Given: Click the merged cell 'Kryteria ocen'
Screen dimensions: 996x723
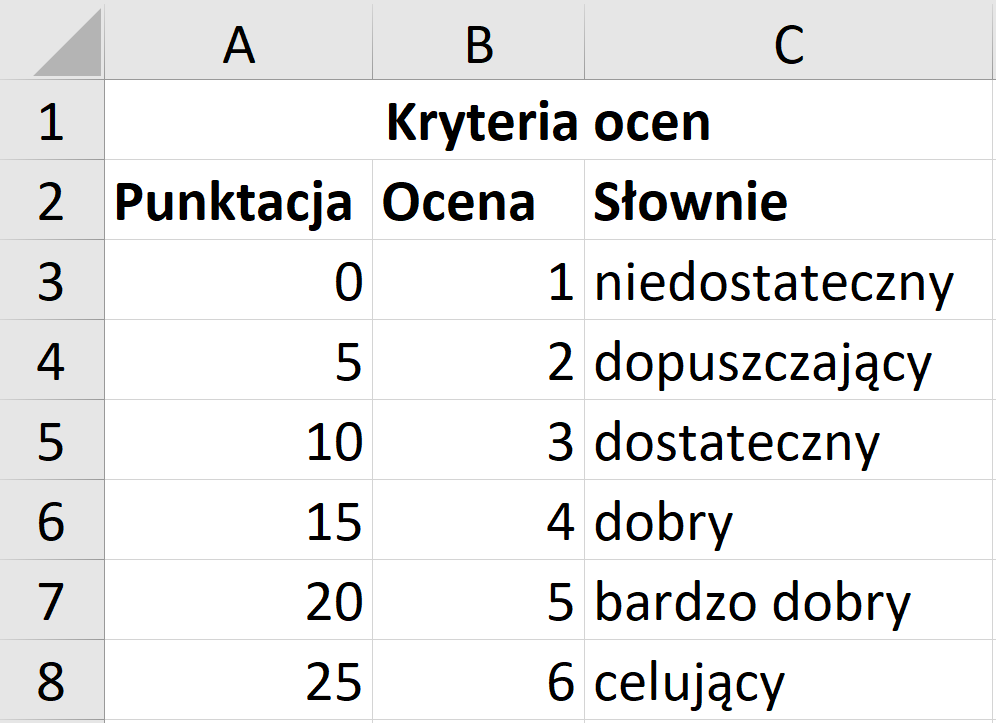Looking at the screenshot, I should coord(548,120).
